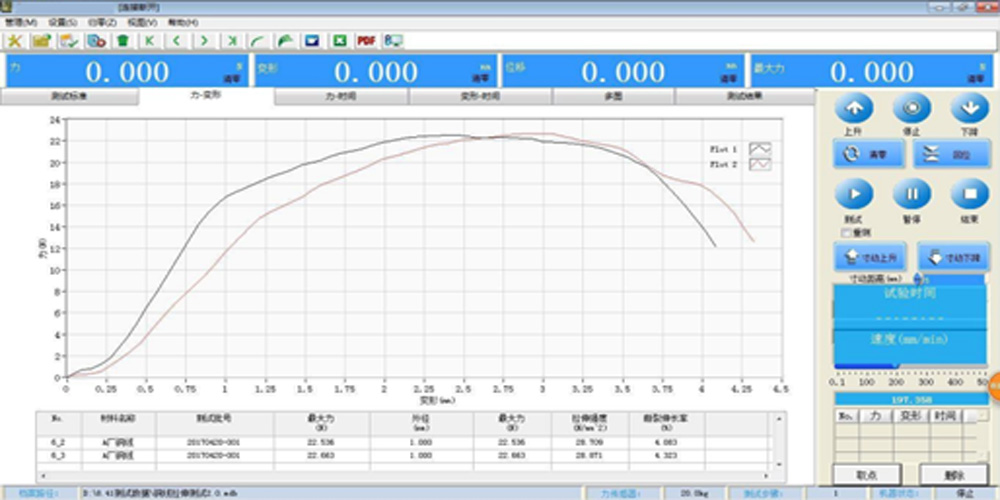Click the PDF export icon in toolbar
1000x500 pixels.
(366, 41)
